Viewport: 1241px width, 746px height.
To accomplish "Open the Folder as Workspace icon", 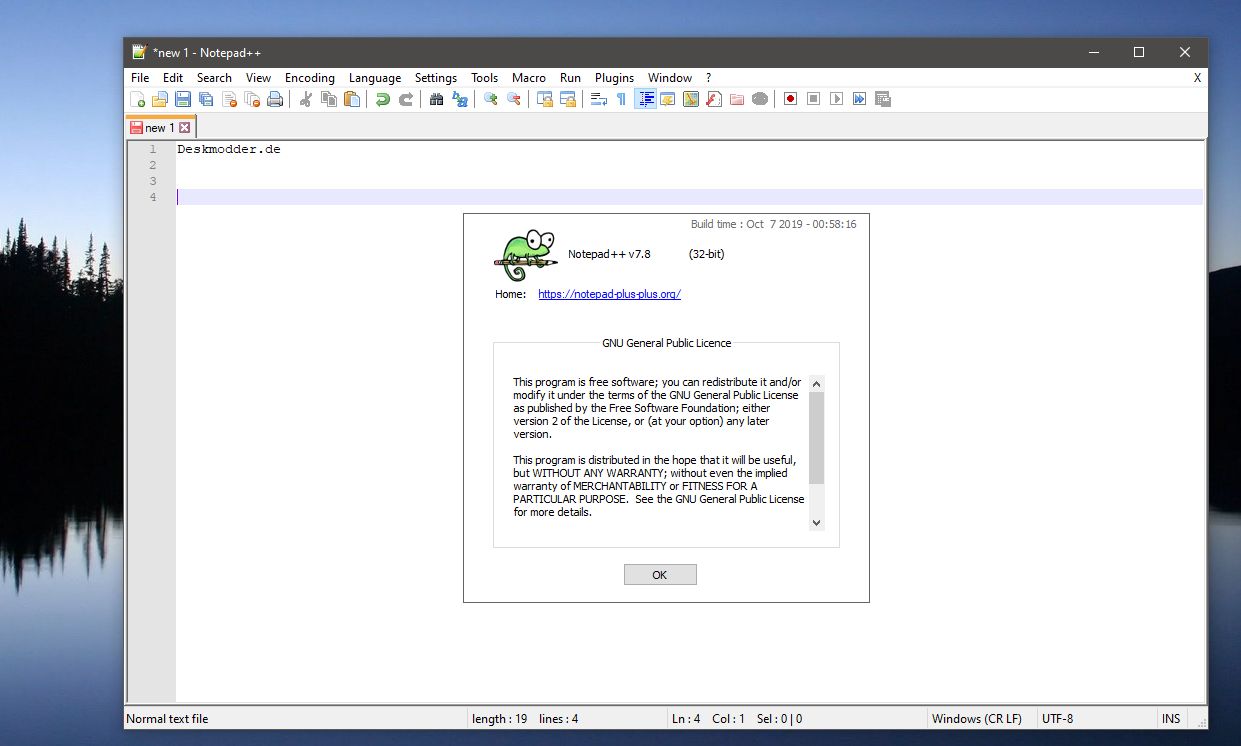I will [x=737, y=99].
